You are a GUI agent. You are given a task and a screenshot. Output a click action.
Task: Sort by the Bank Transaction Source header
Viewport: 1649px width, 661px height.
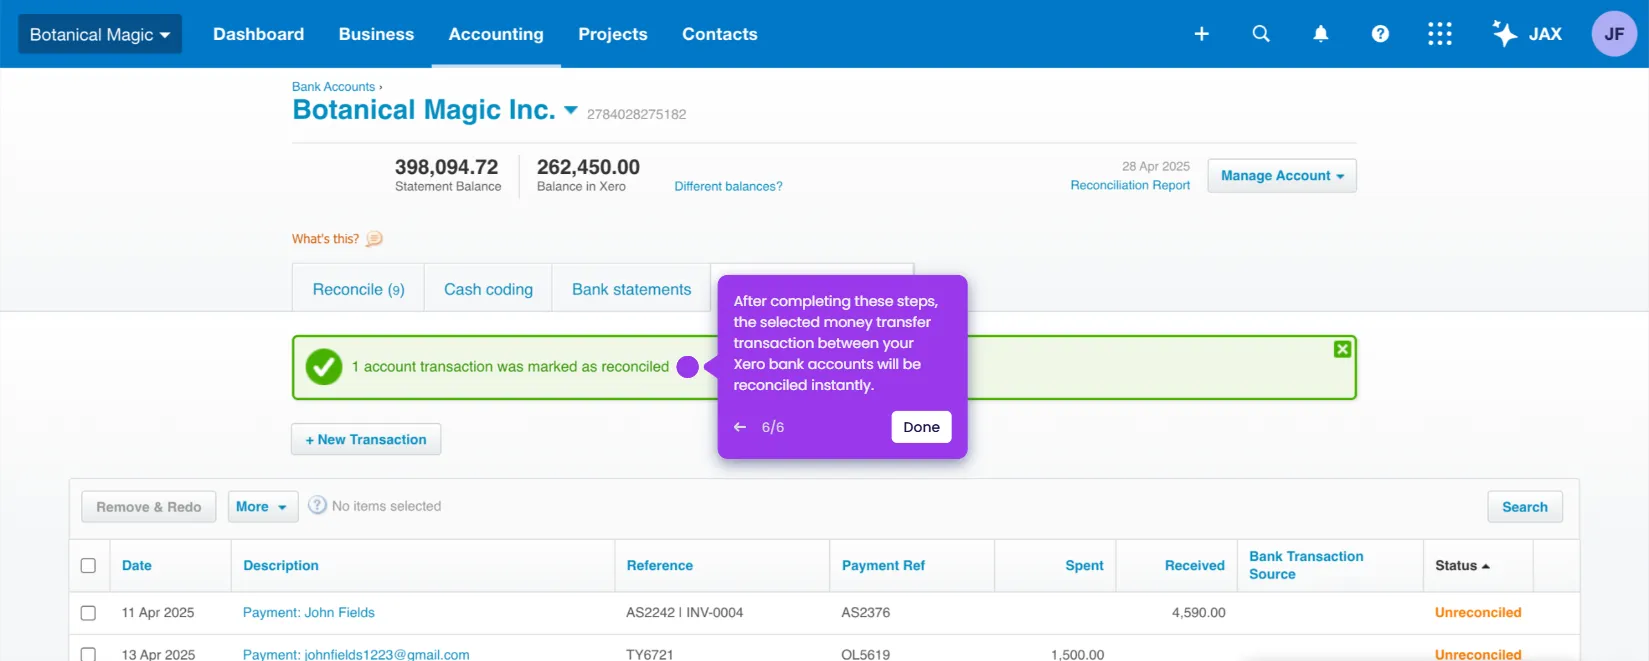1306,565
